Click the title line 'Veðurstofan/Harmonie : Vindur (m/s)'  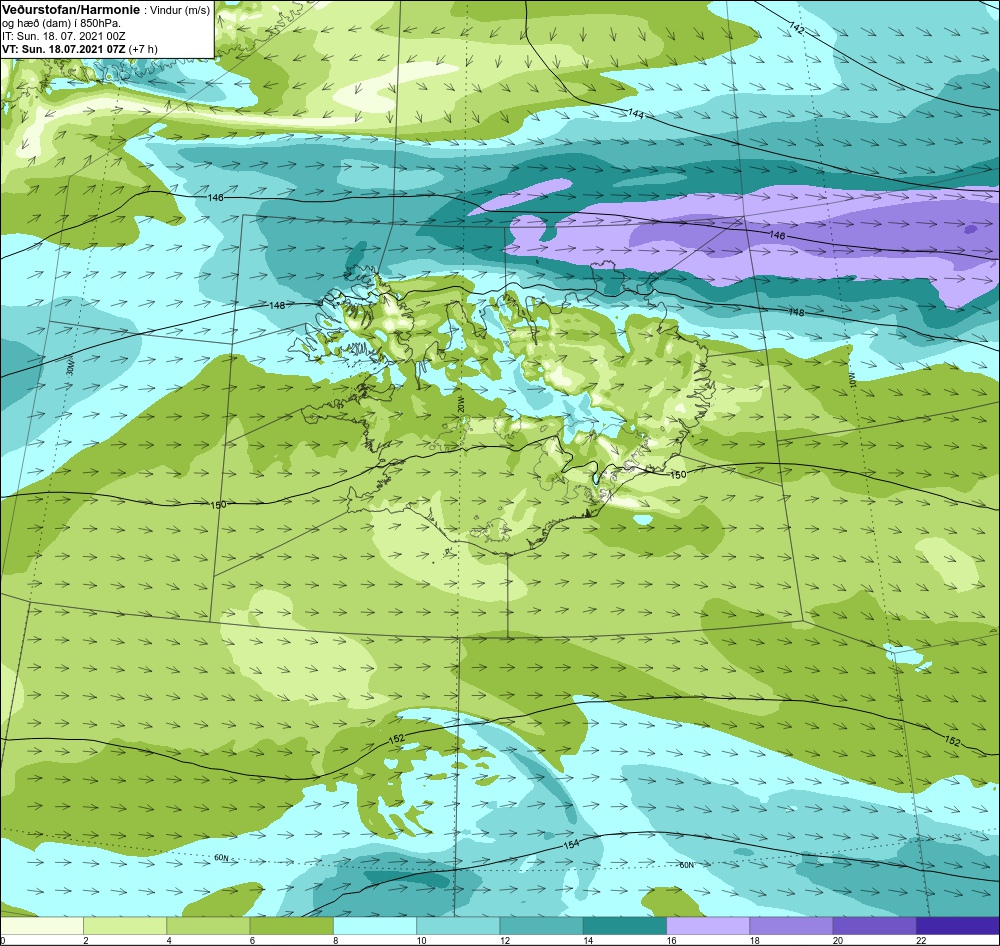tap(106, 10)
